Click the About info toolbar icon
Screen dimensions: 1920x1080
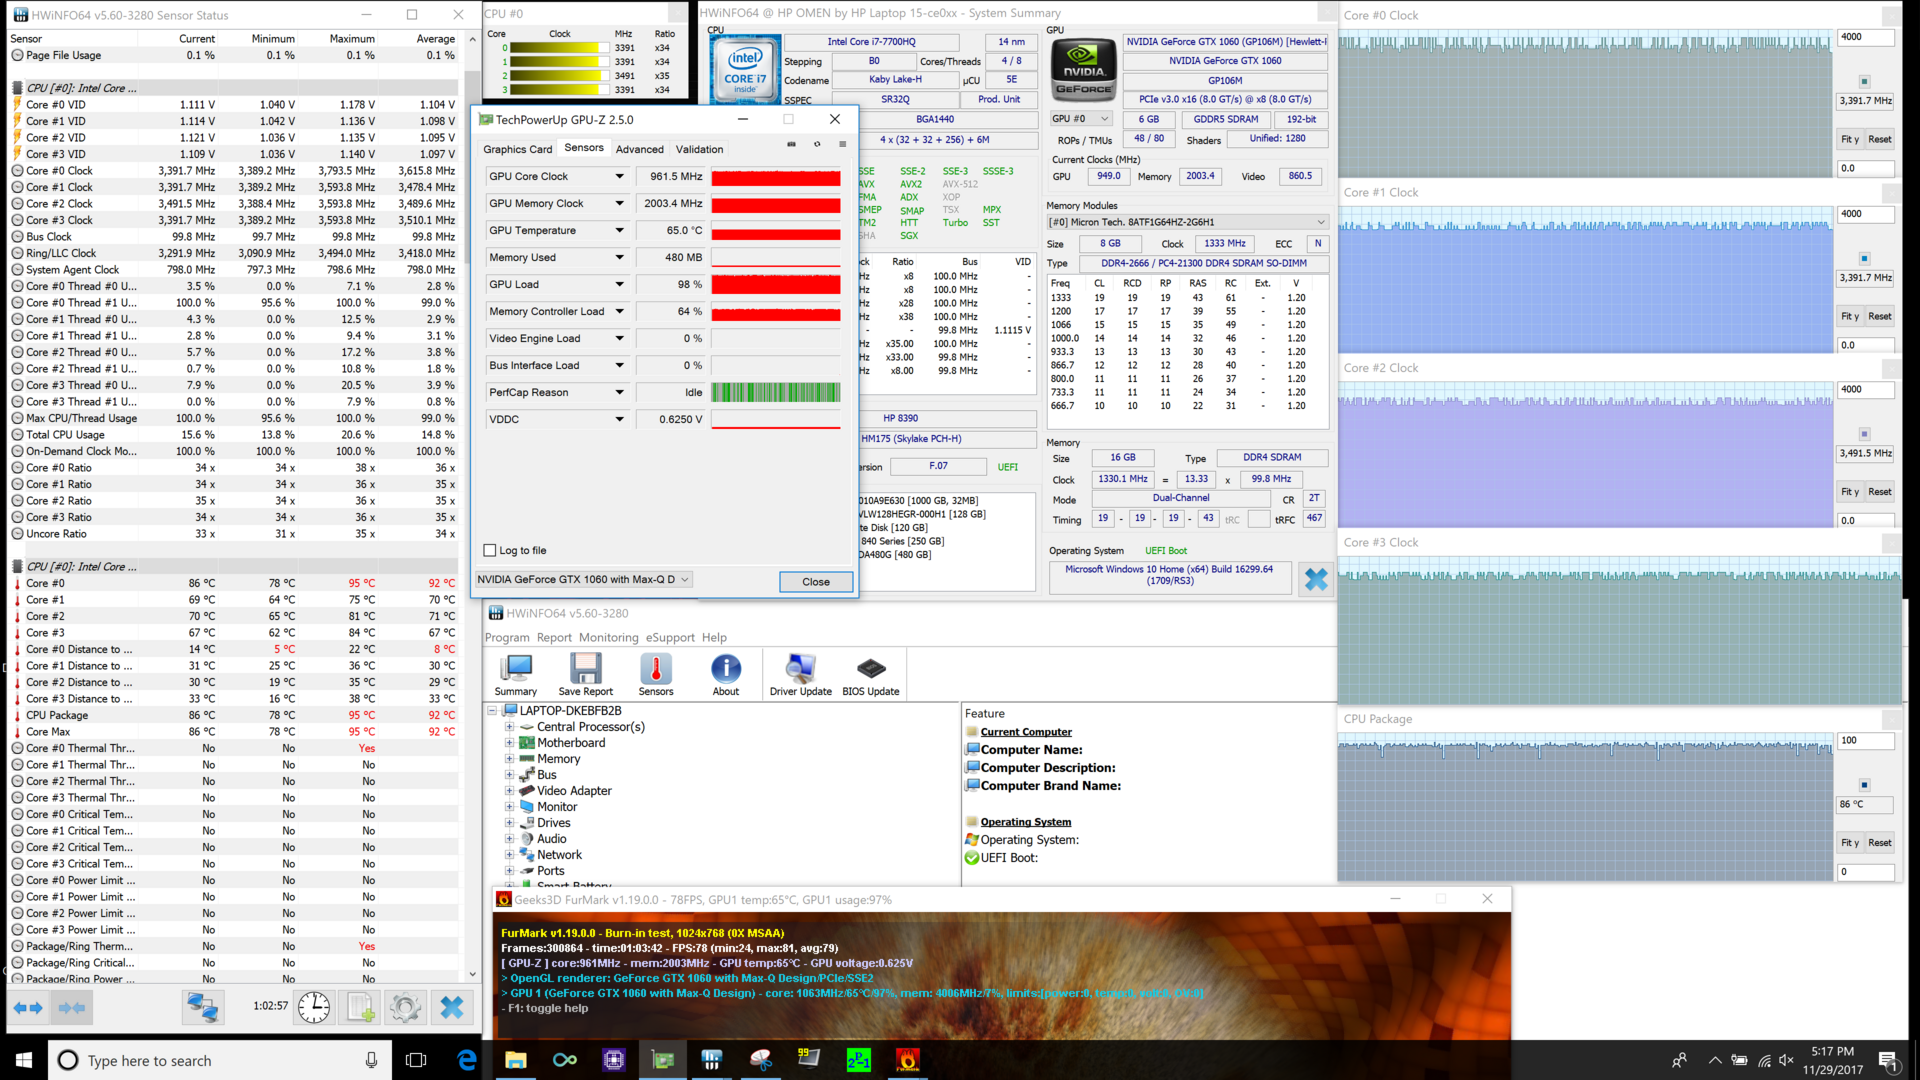[x=726, y=674]
